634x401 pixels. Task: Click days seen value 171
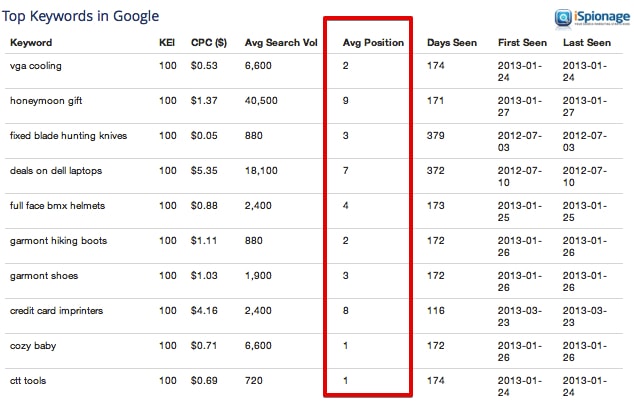coord(435,101)
